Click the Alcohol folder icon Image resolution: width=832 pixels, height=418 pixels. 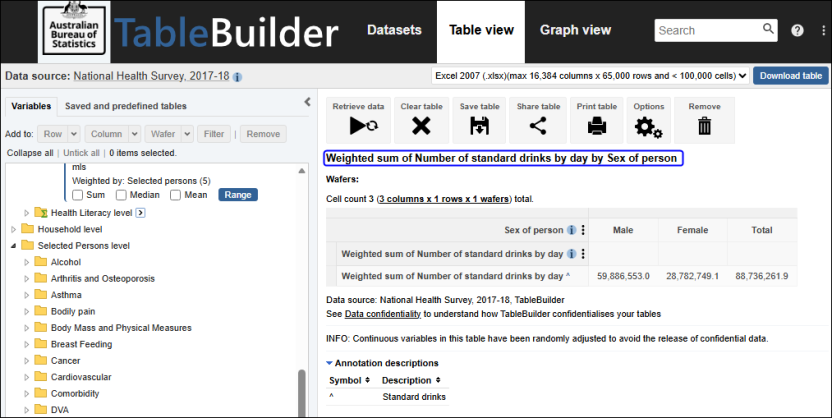[x=41, y=262]
